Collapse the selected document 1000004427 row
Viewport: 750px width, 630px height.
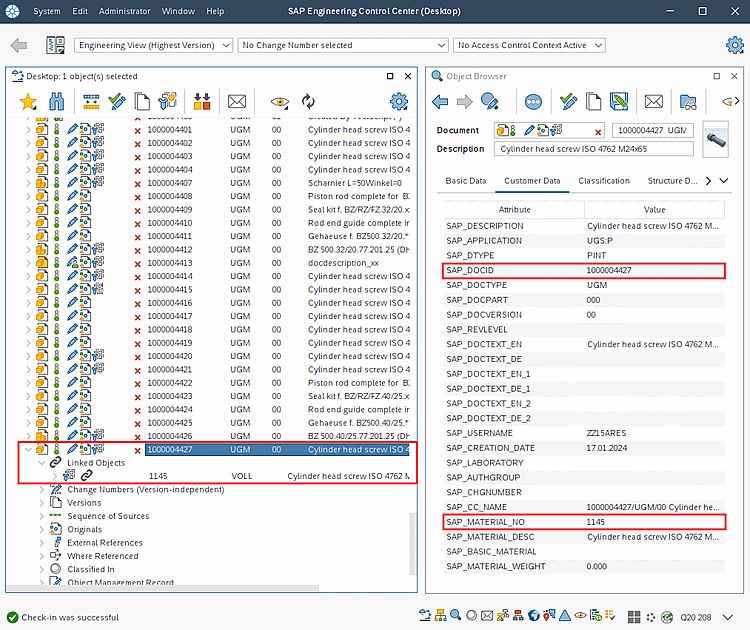(x=28, y=449)
